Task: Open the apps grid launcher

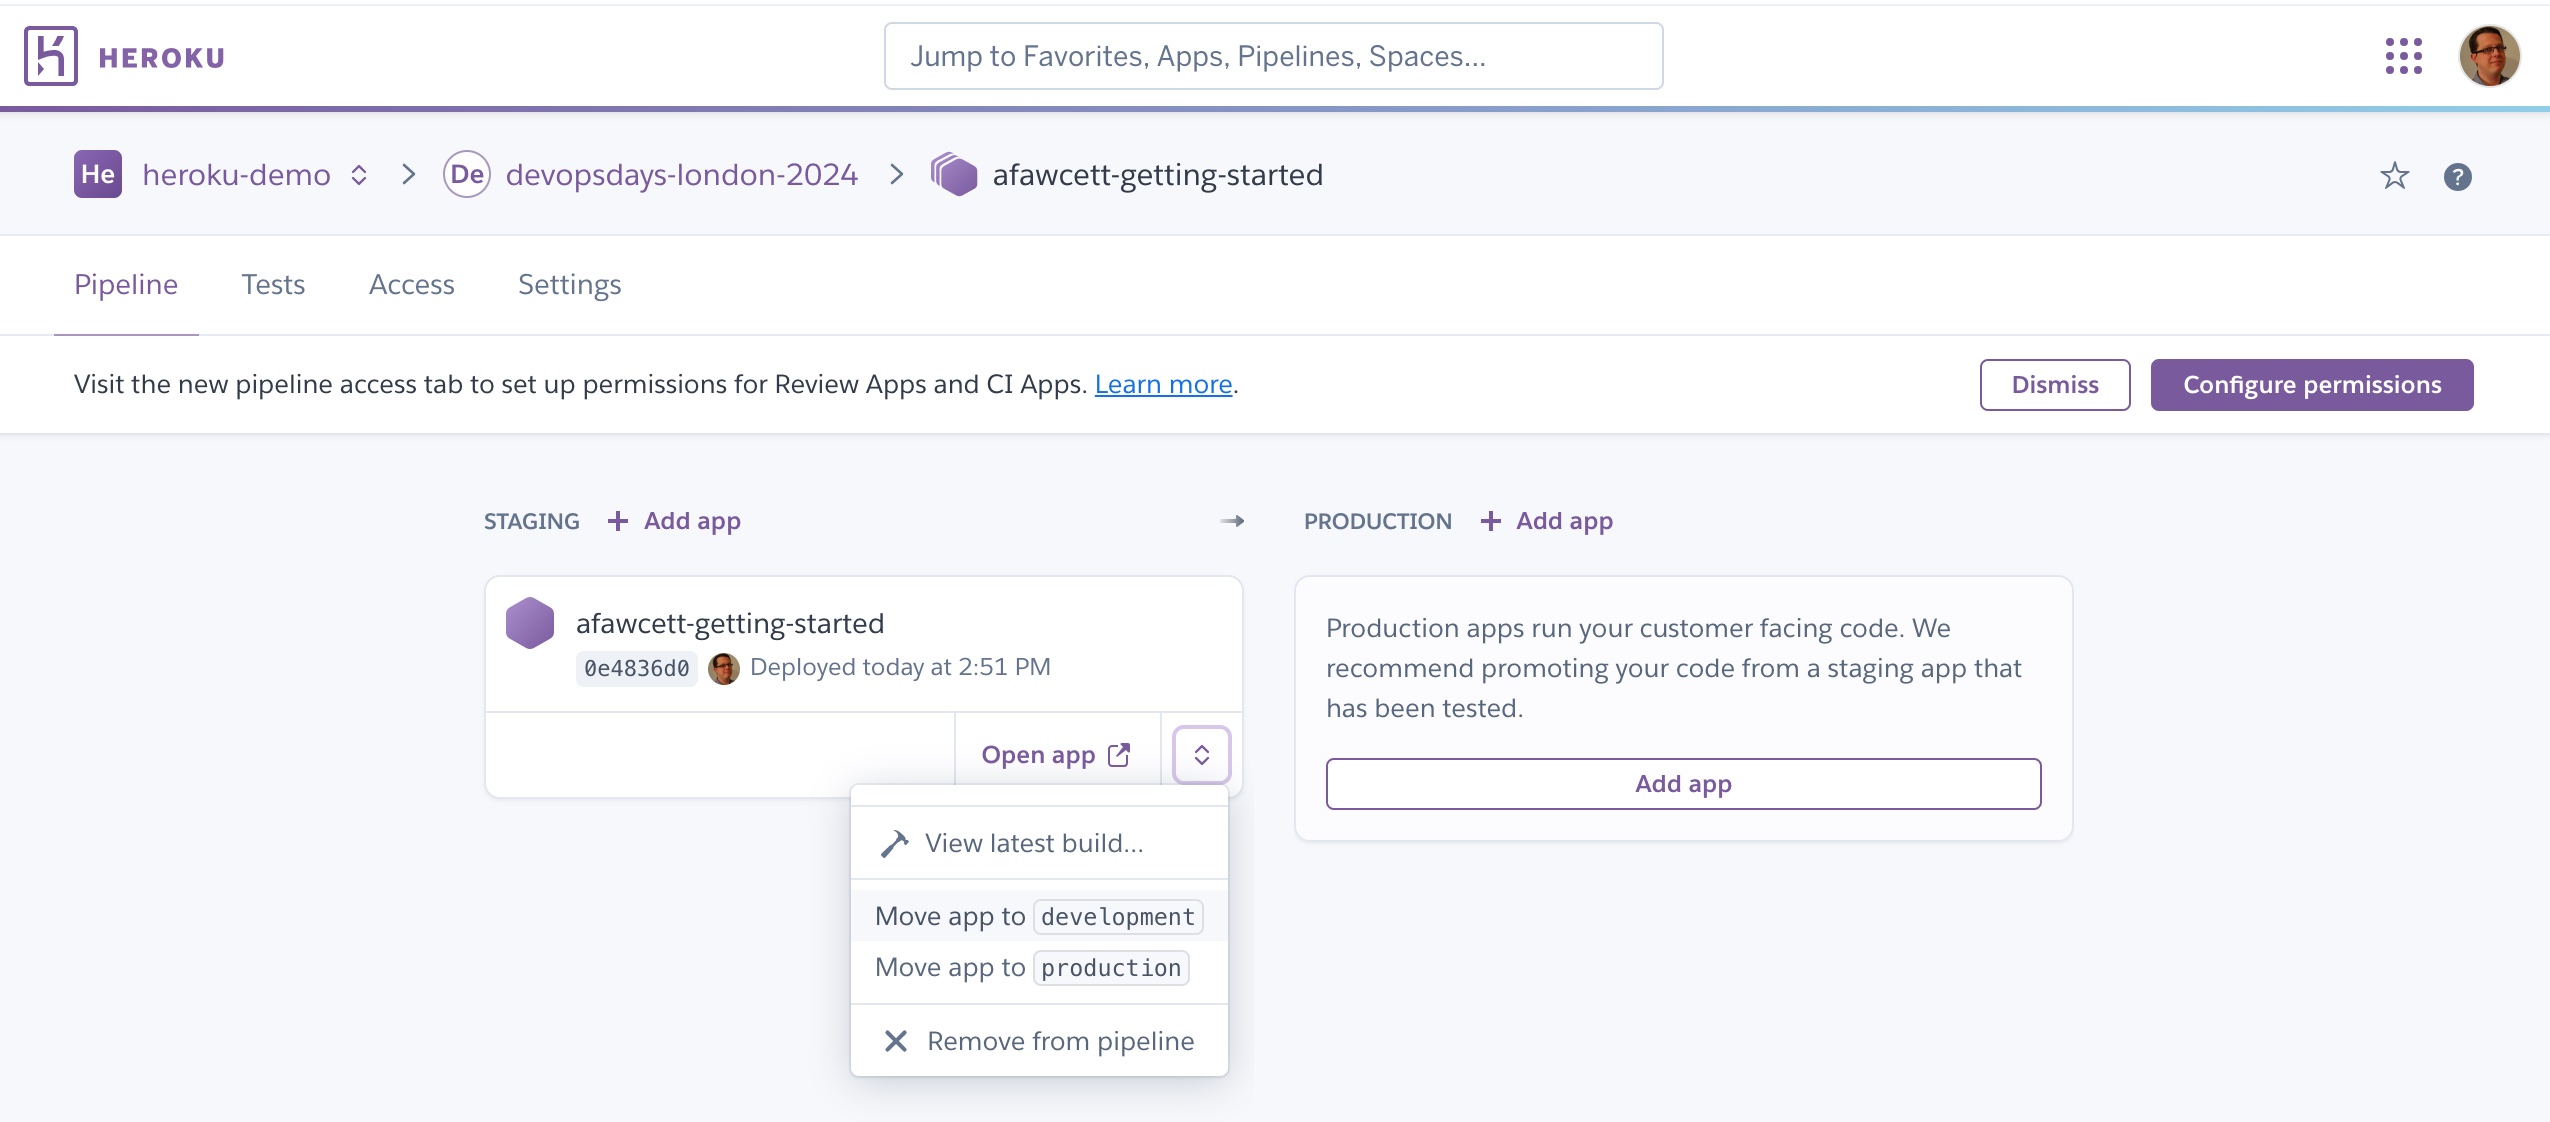Action: 2404,56
